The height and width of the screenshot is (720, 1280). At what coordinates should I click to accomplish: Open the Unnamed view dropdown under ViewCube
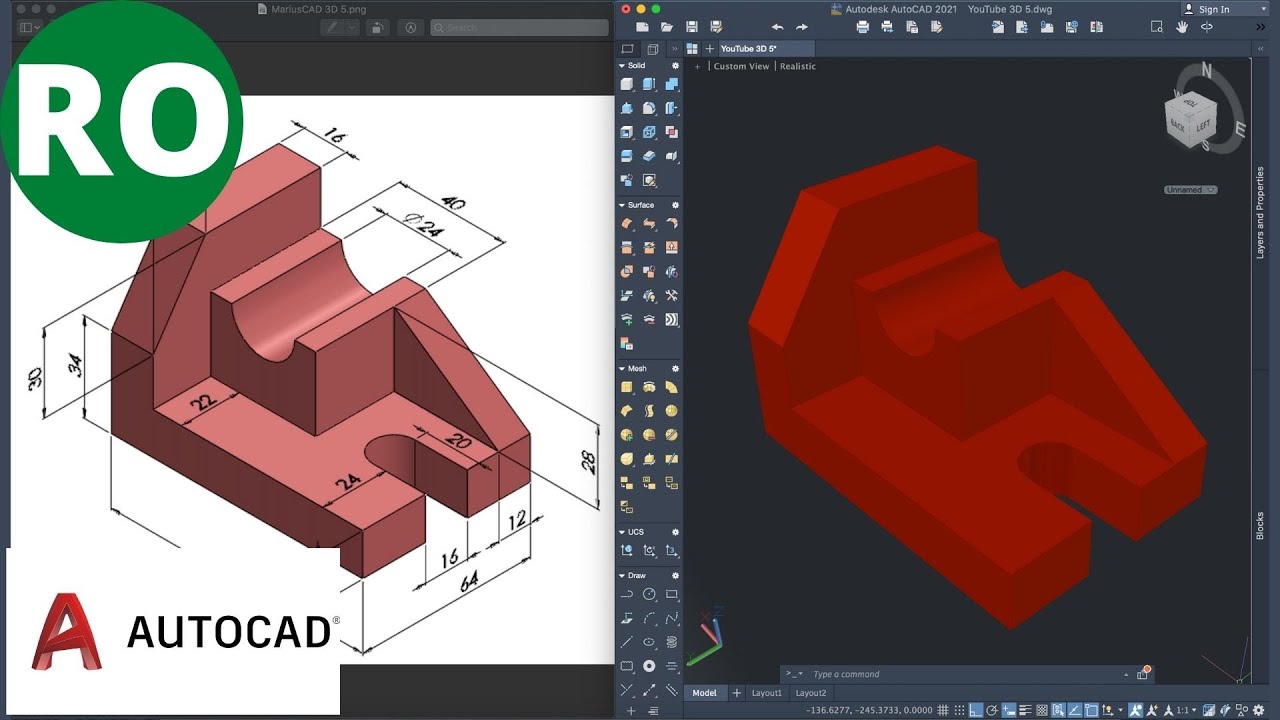[1190, 190]
